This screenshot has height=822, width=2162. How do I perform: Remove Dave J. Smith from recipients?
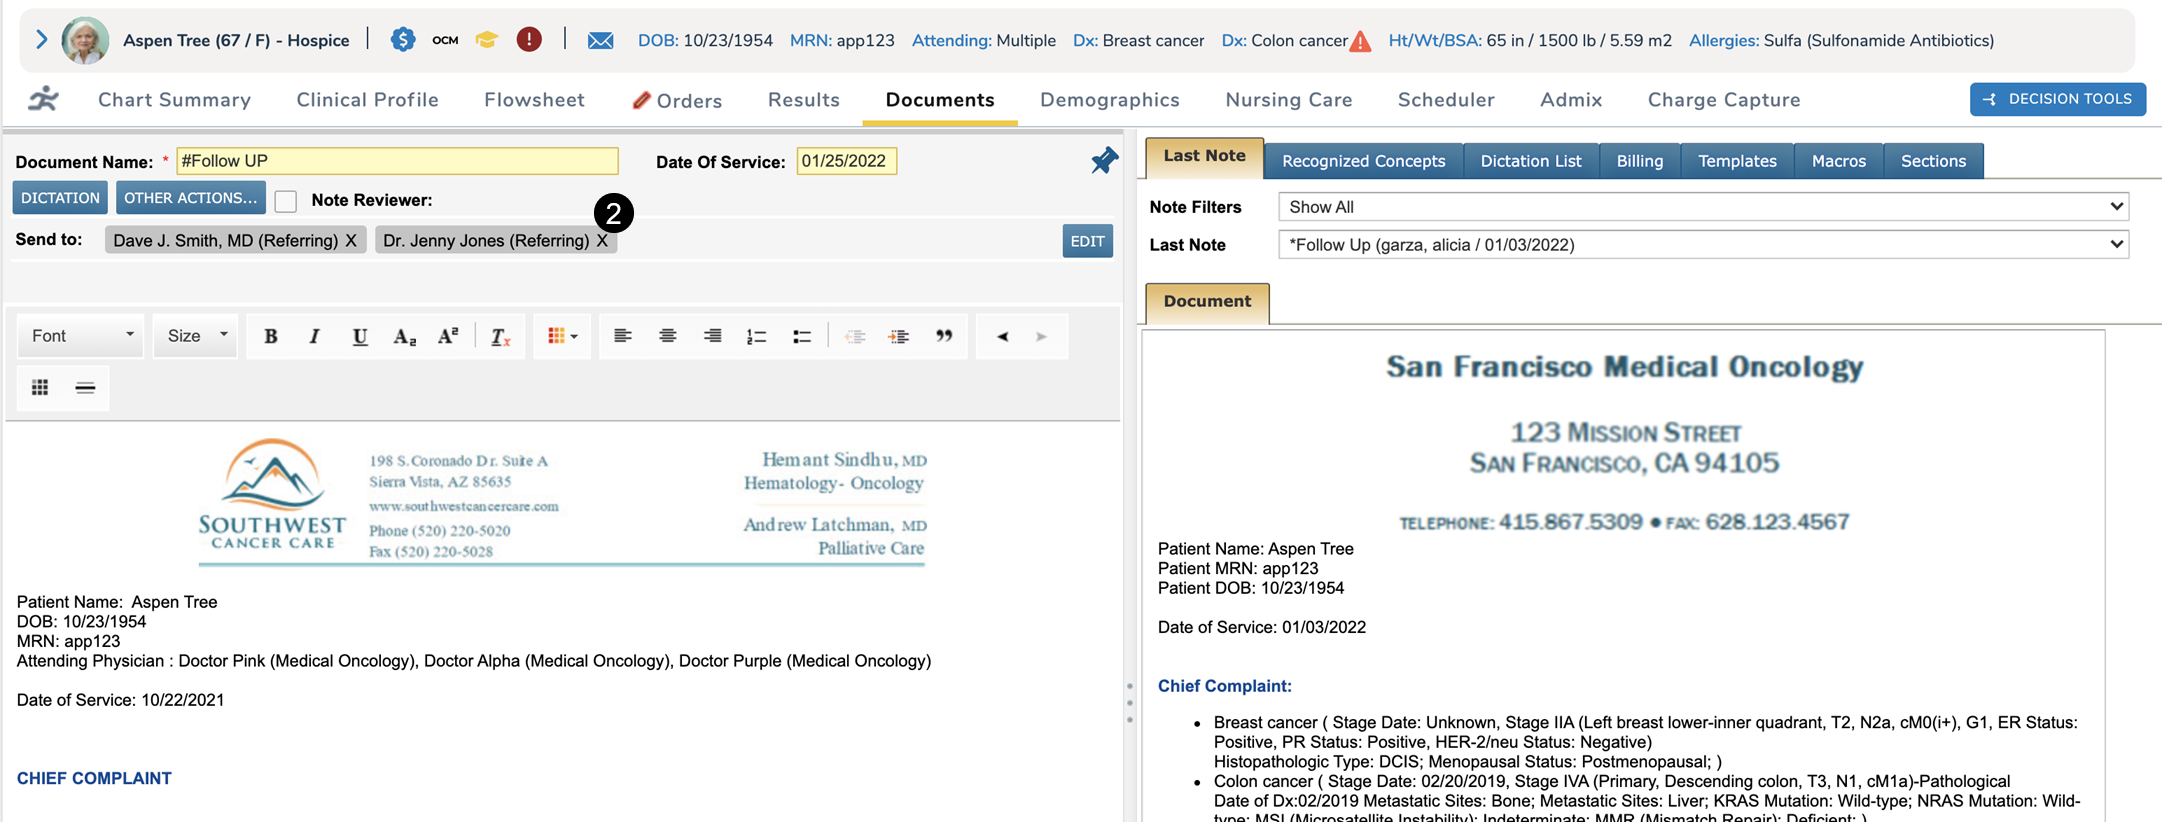tap(351, 241)
